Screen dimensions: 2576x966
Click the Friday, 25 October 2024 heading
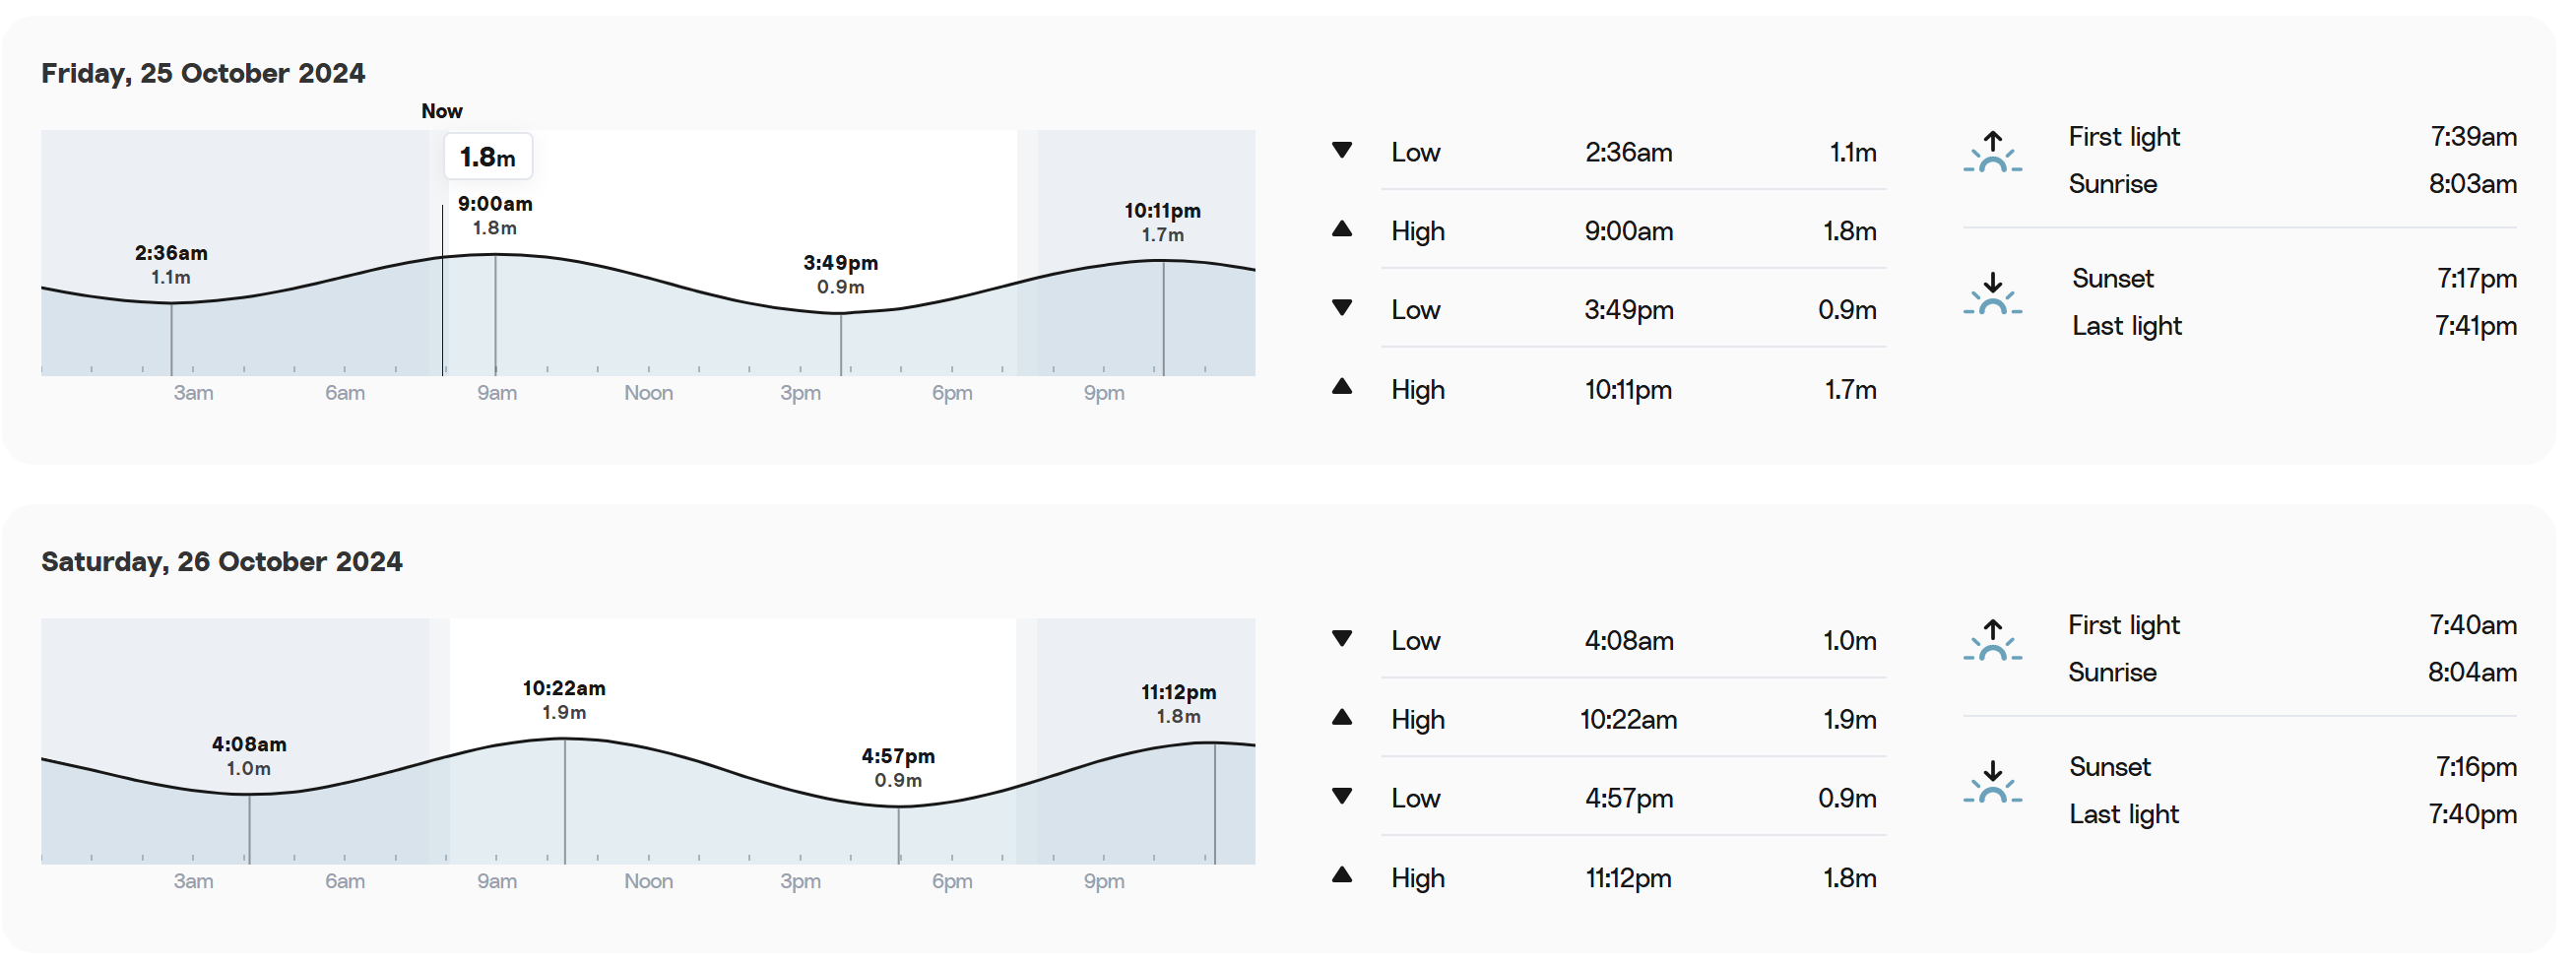203,73
